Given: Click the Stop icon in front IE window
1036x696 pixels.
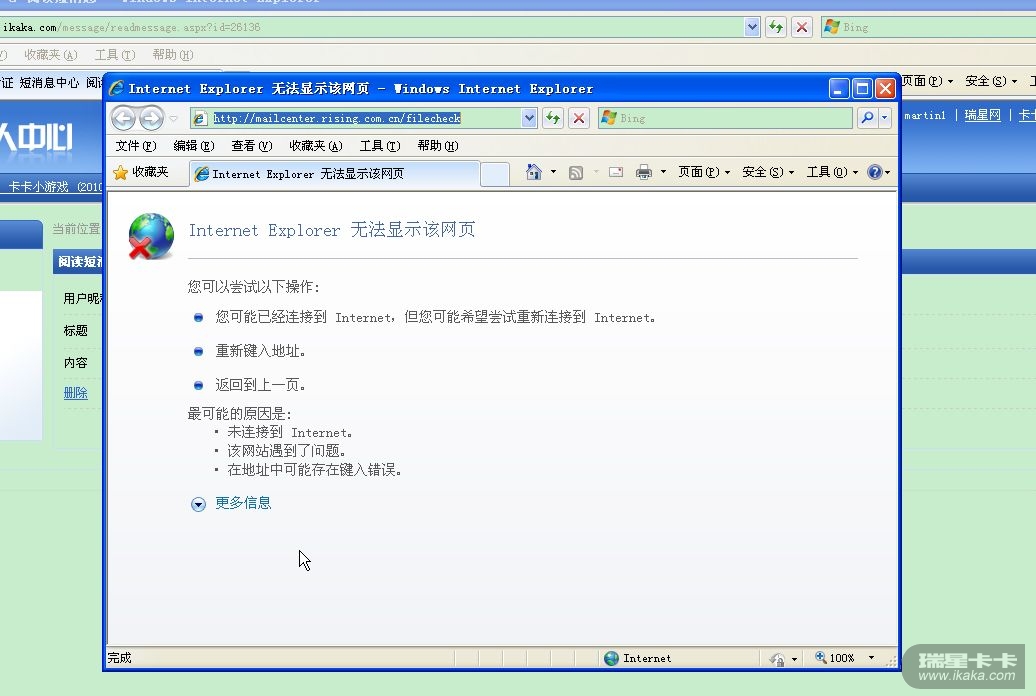Looking at the screenshot, I should [x=579, y=118].
